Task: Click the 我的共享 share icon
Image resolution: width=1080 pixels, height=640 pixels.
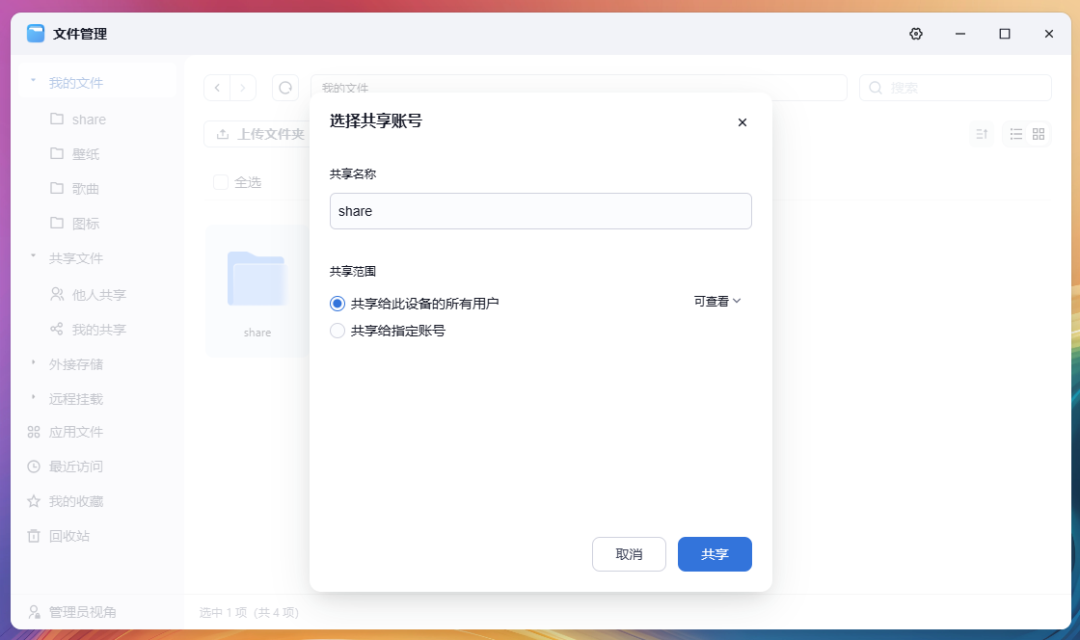Action: tap(56, 329)
